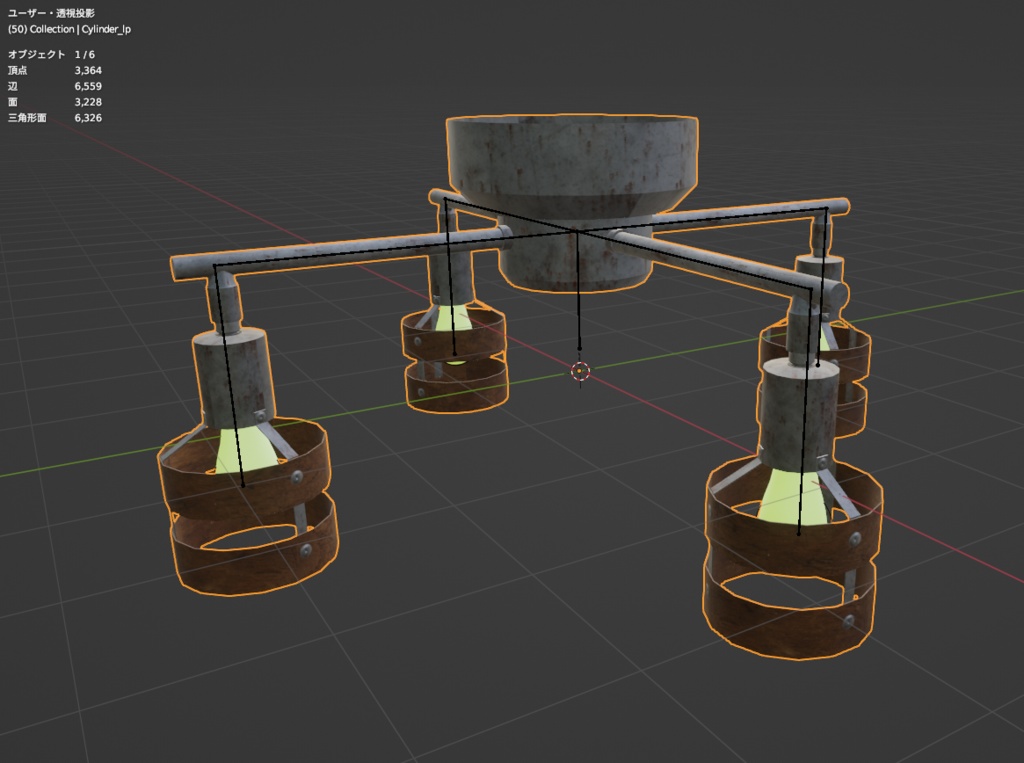Click the vertices count '3,364'
This screenshot has width=1024, height=763.
tap(88, 70)
